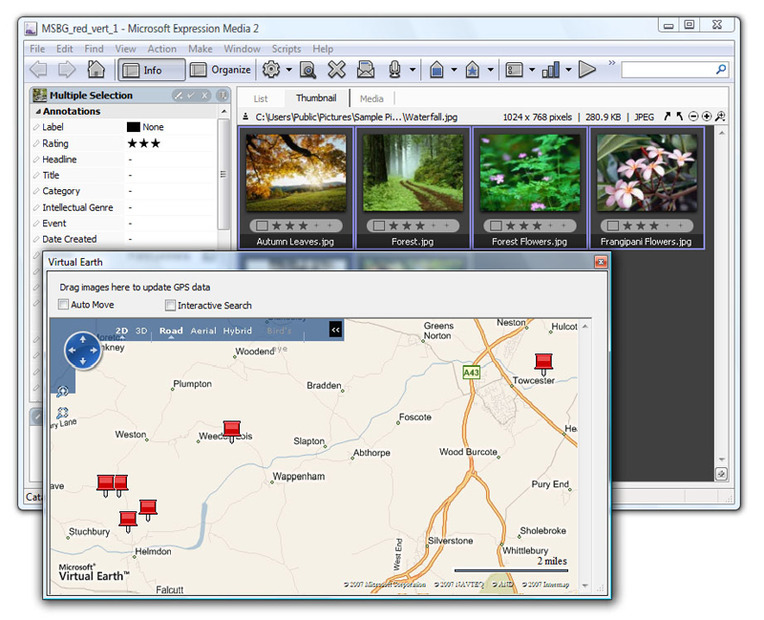This screenshot has width=764, height=620.
Task: Click the blue folder house icon
Action: (x=437, y=70)
